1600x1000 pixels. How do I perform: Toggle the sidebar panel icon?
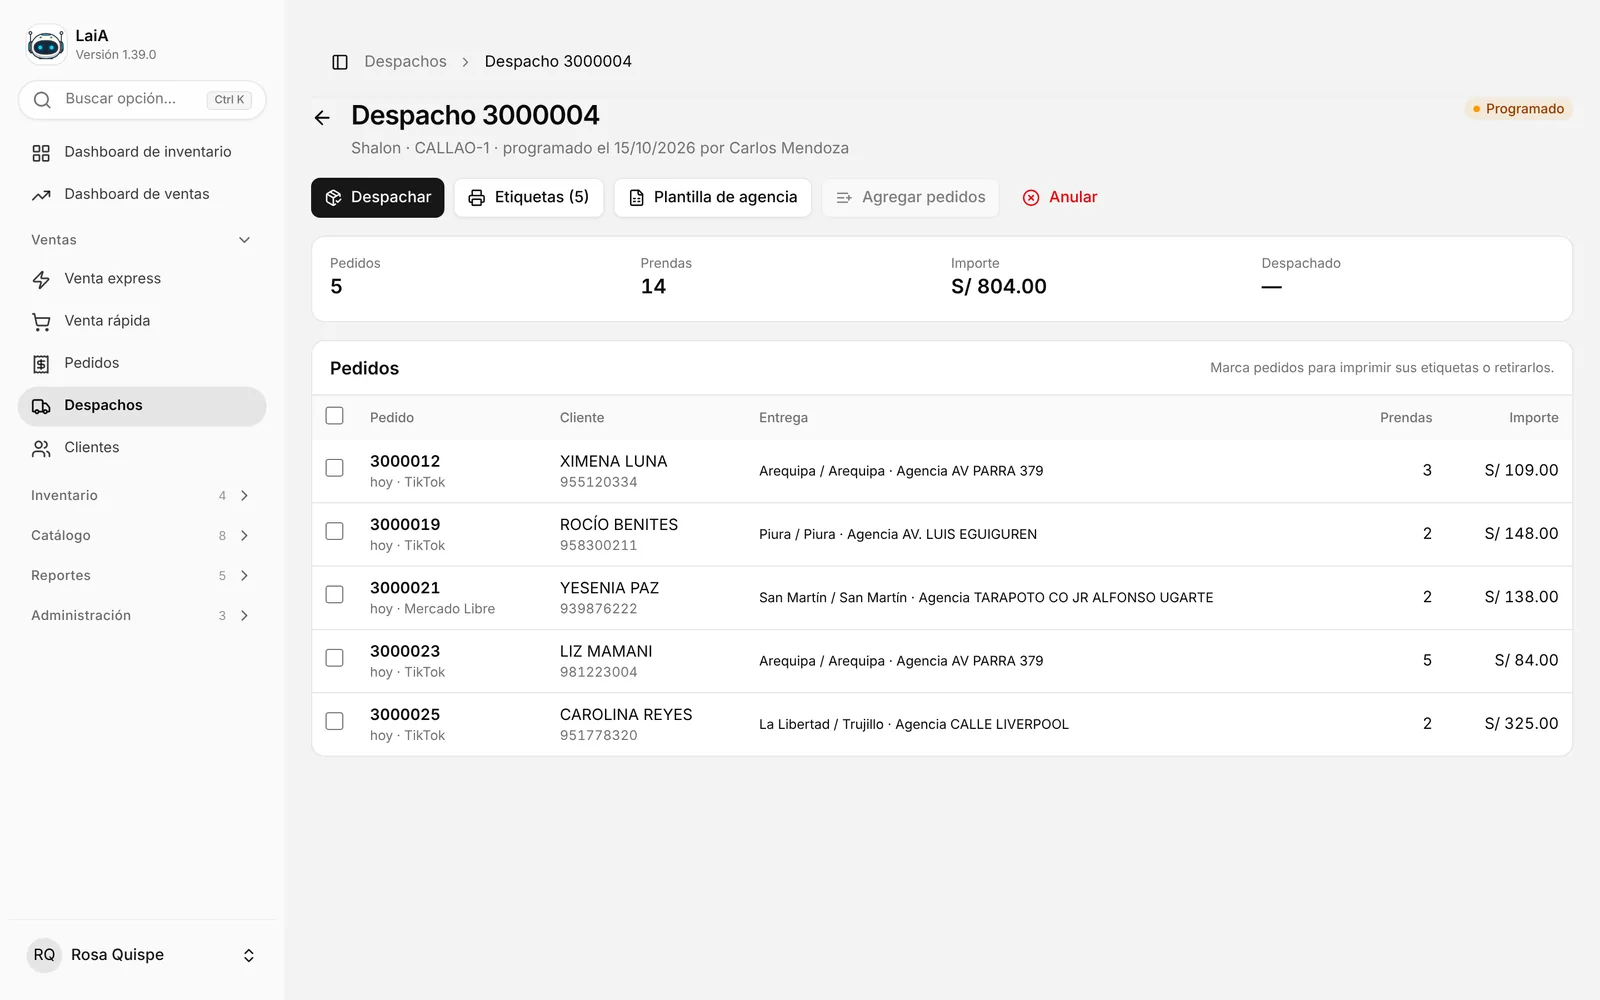(x=340, y=62)
